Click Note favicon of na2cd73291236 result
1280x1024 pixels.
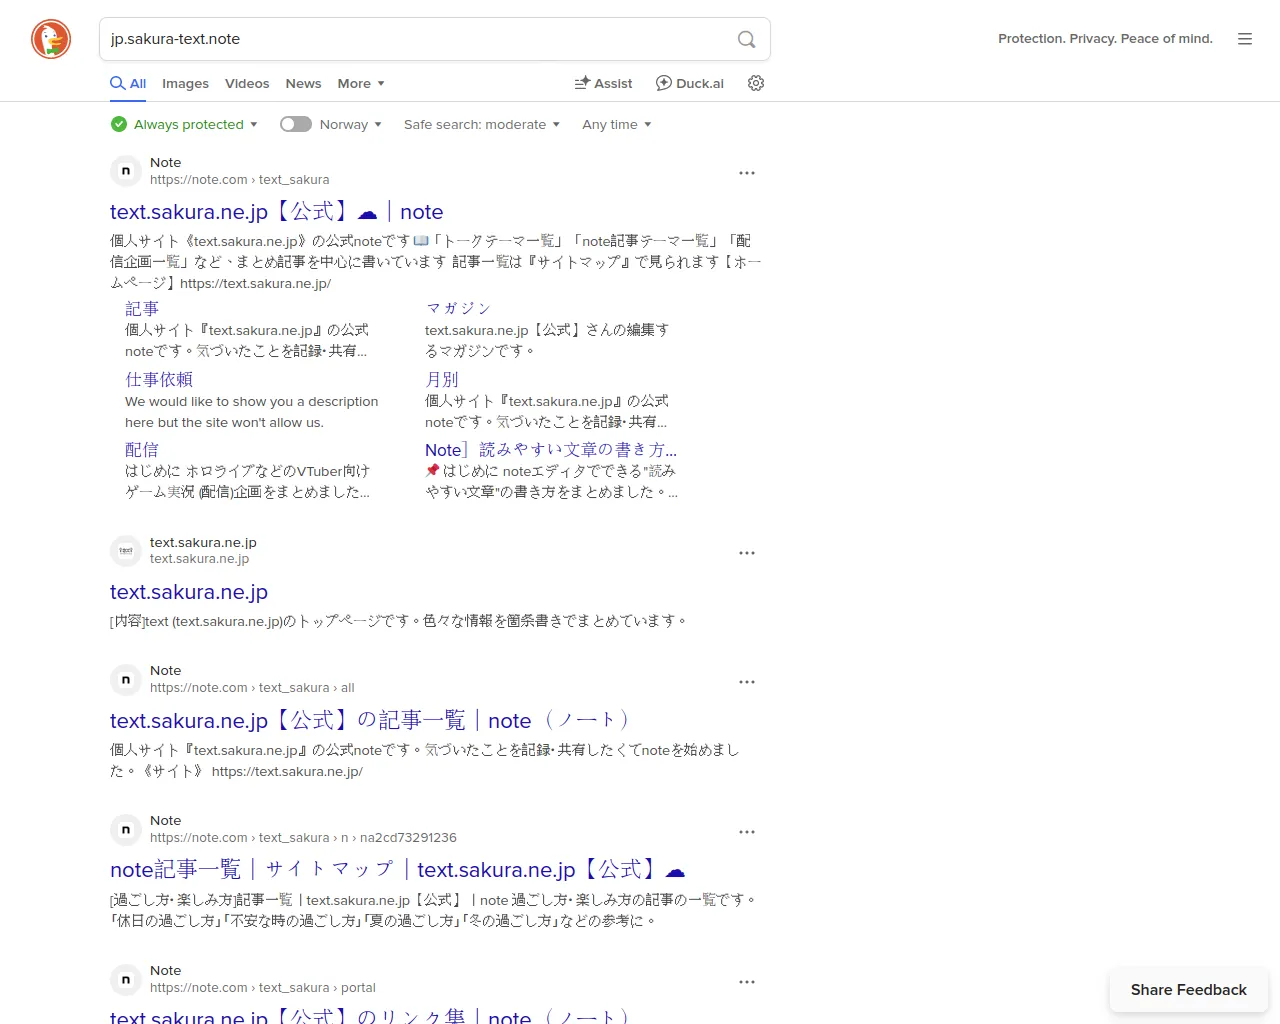[x=126, y=830]
